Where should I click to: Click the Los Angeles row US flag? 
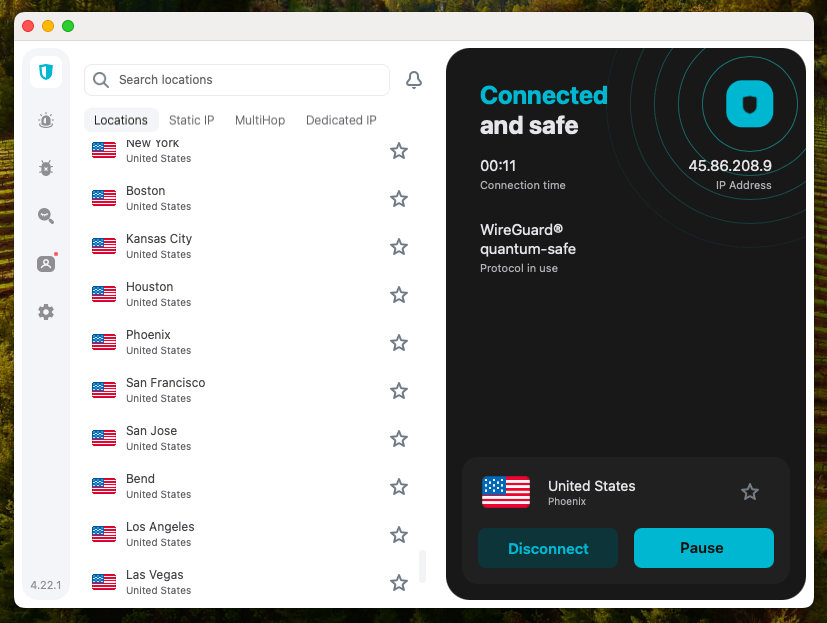tap(104, 534)
